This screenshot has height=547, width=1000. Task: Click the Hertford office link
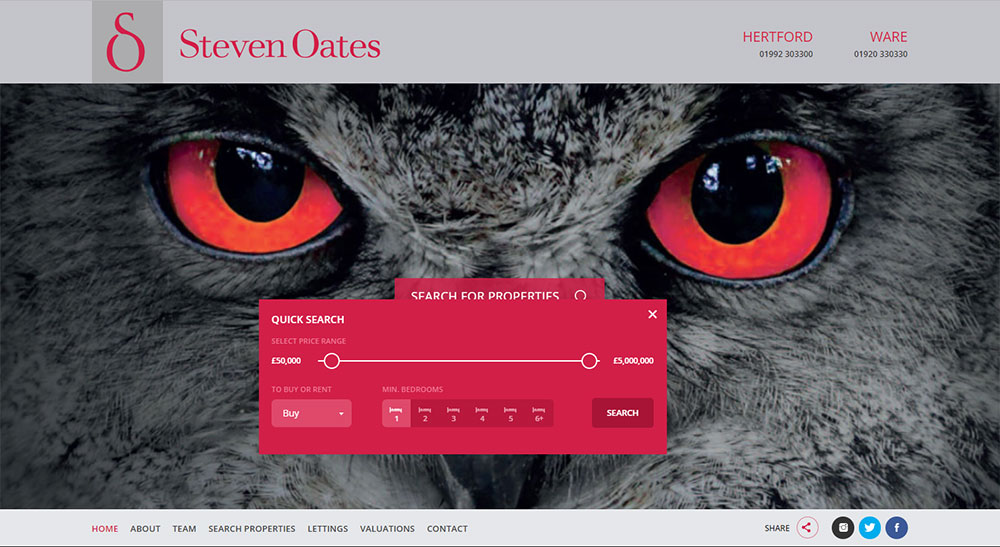coord(777,37)
